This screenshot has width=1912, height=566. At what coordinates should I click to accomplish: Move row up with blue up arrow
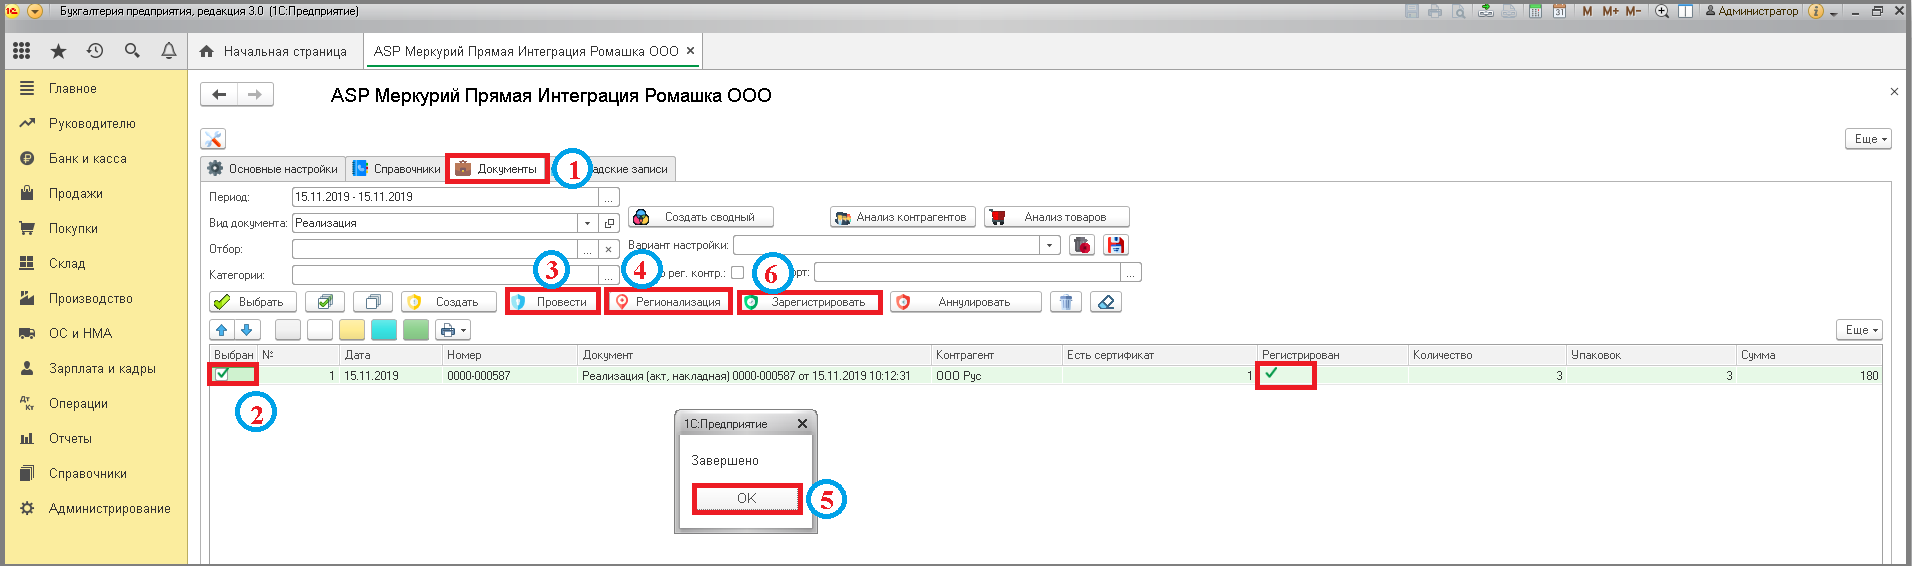tap(222, 329)
